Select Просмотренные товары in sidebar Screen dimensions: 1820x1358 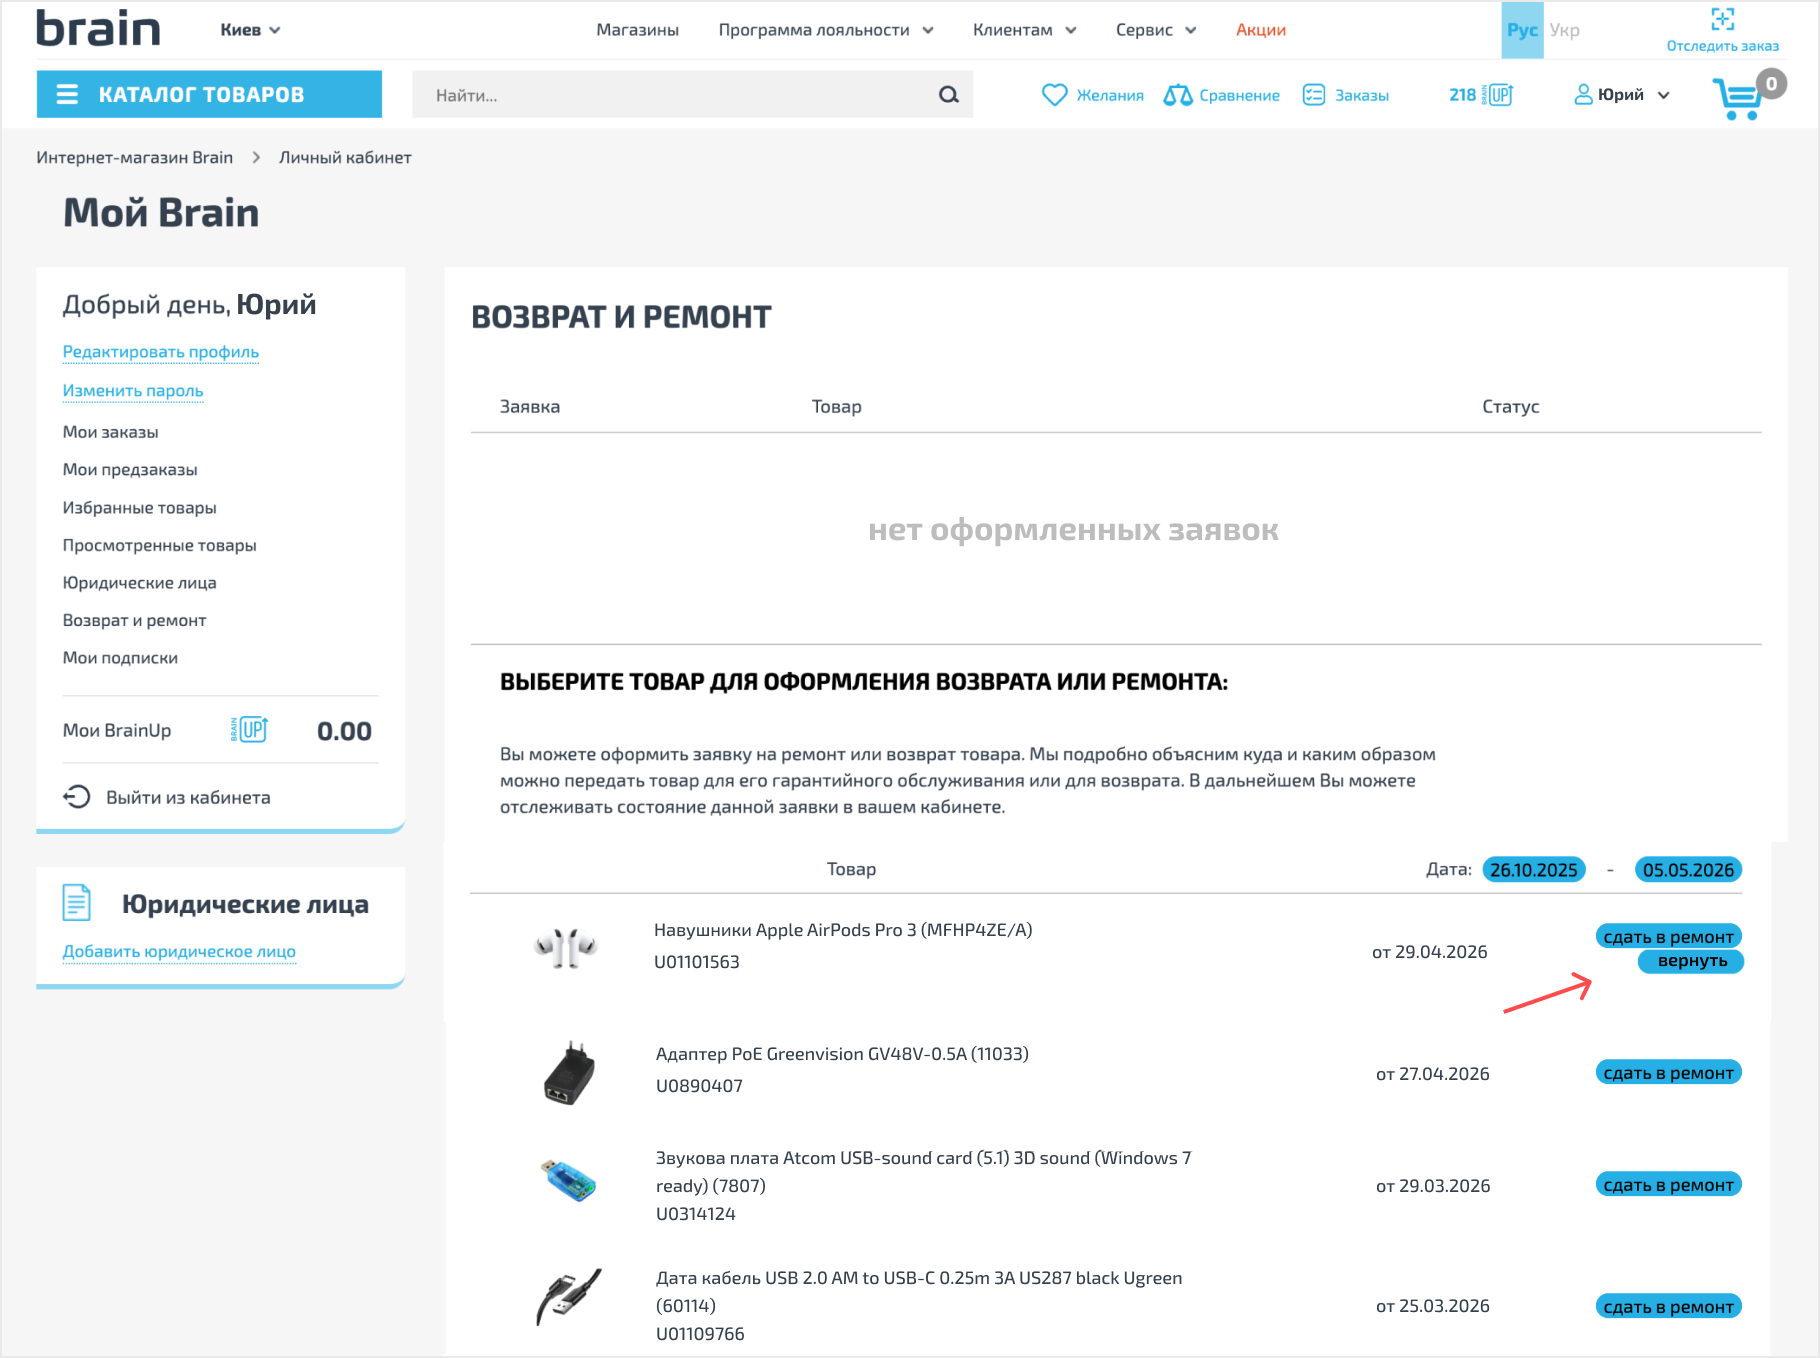click(159, 545)
